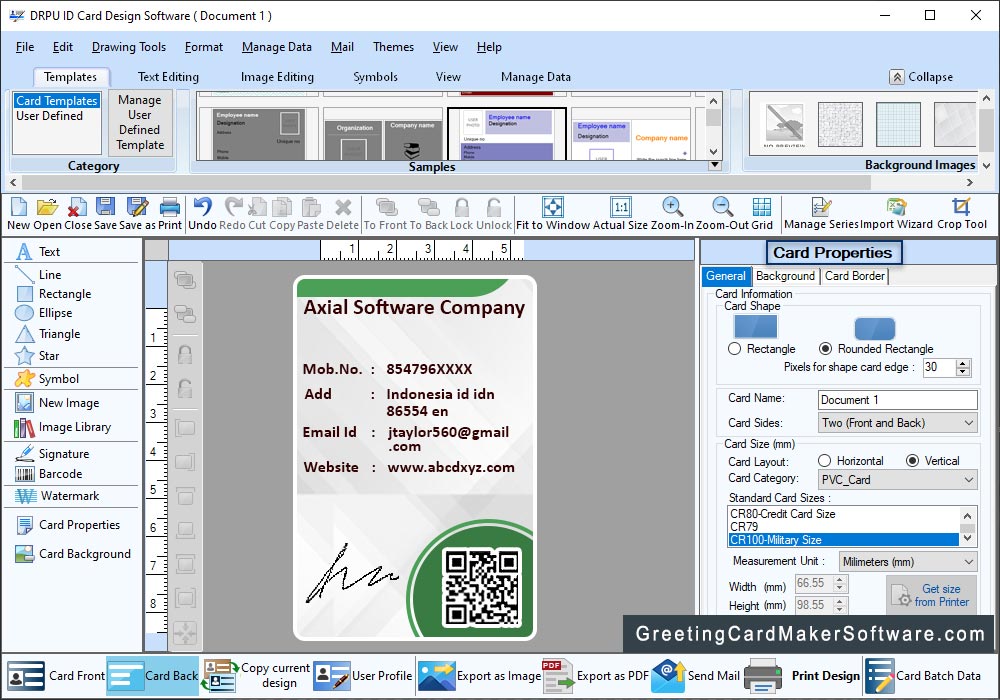The height and width of the screenshot is (700, 1000).
Task: Click Get size from Printer button
Action: tap(930, 595)
